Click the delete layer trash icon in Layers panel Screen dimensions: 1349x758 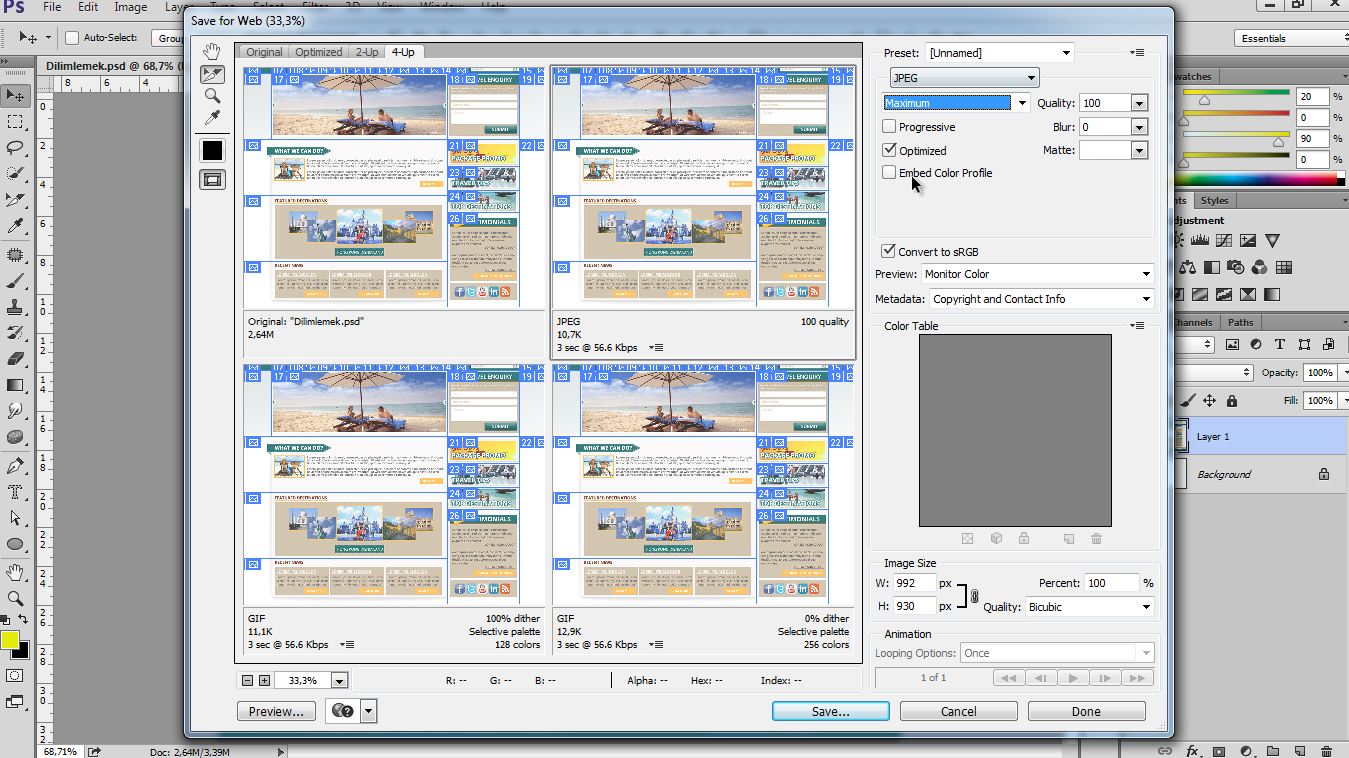click(1326, 750)
